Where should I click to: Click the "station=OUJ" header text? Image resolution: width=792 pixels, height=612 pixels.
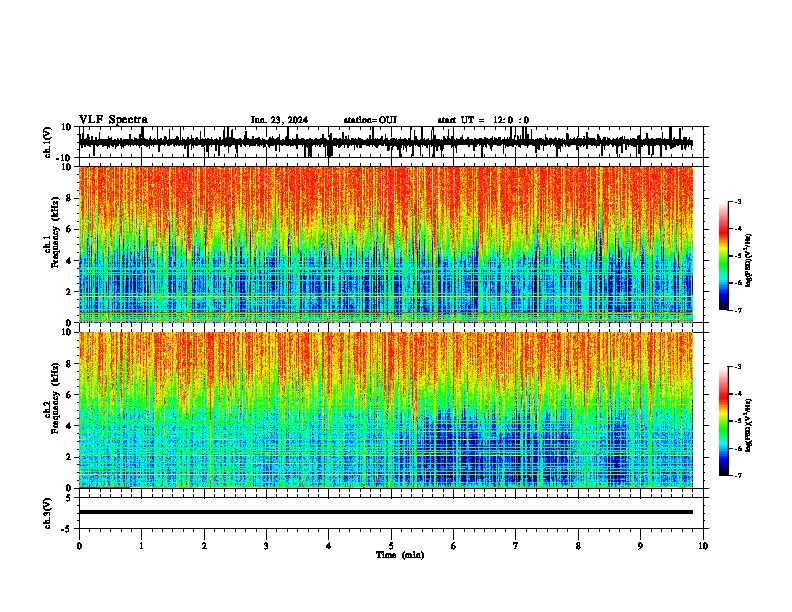(370, 120)
